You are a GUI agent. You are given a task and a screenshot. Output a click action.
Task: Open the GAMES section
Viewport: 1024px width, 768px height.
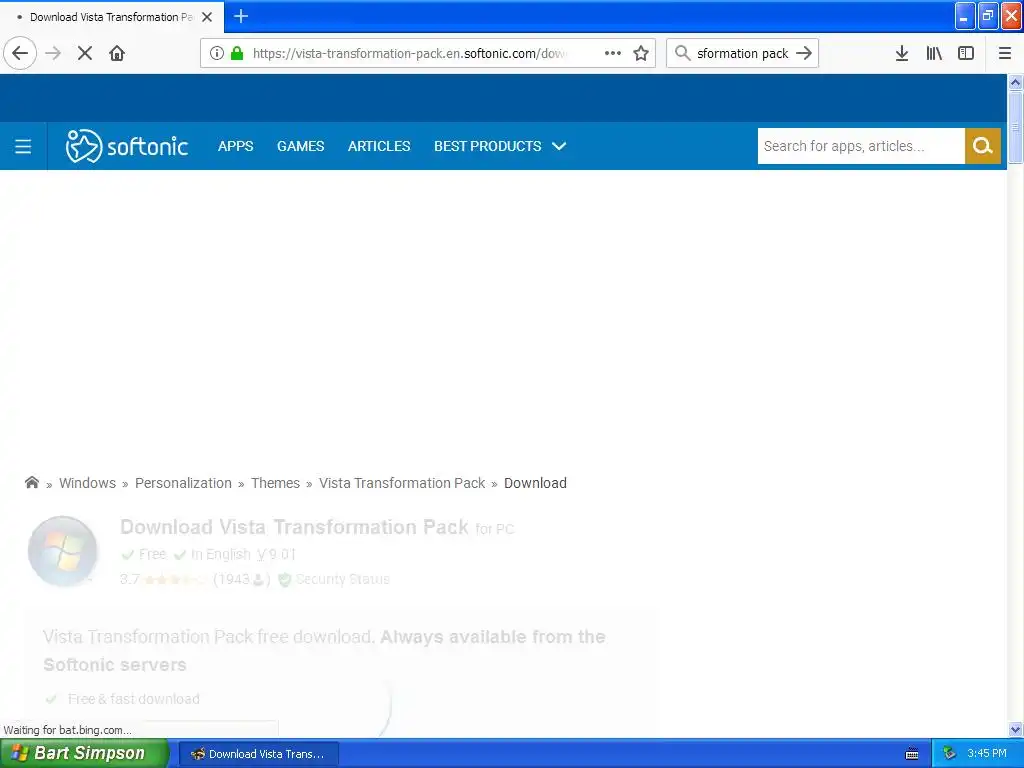(x=300, y=146)
